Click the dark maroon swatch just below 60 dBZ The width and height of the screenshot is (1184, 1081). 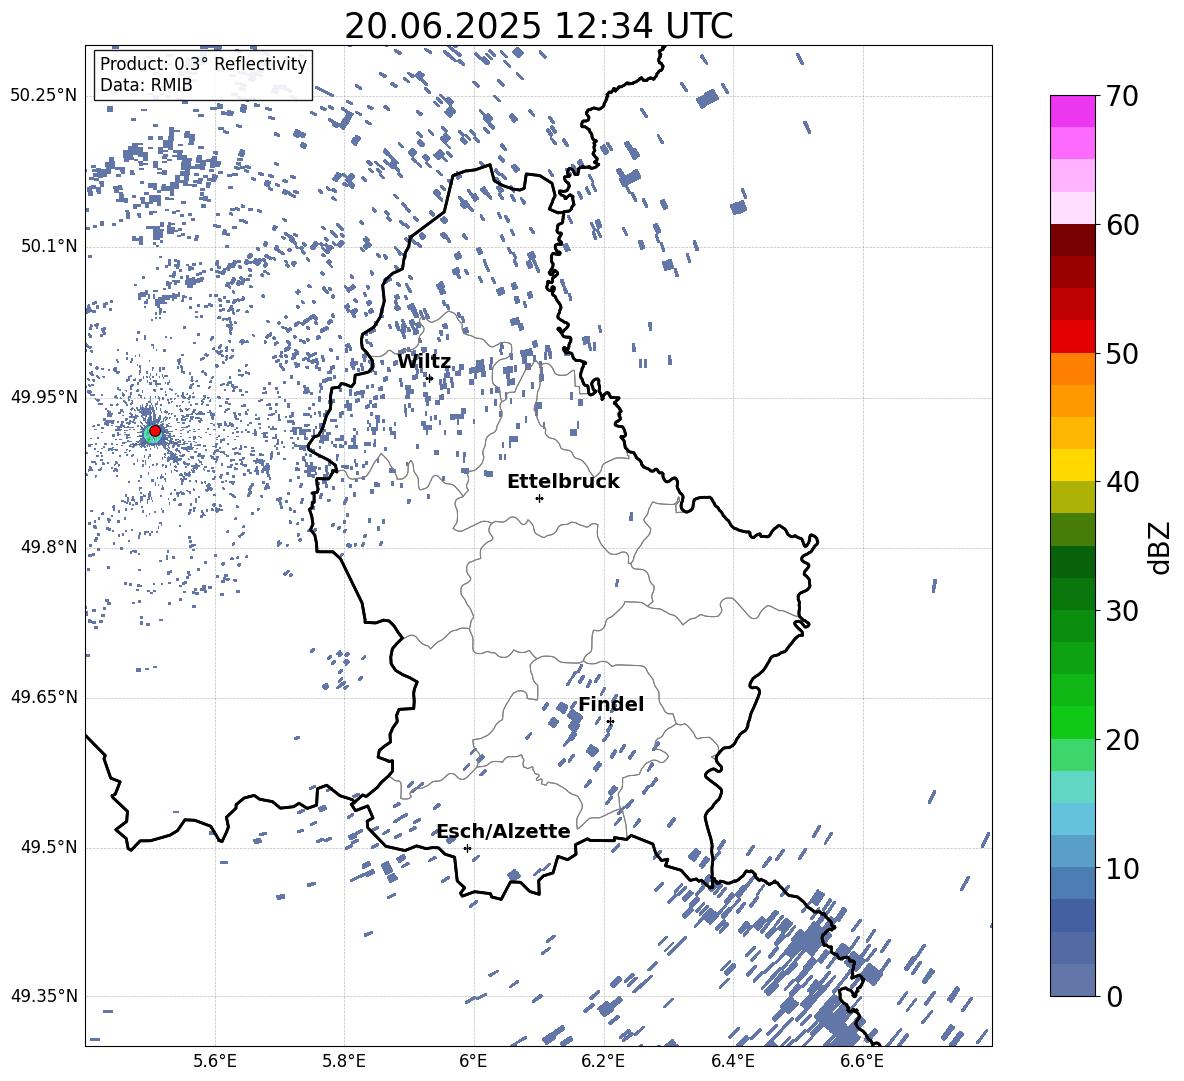point(1072,240)
